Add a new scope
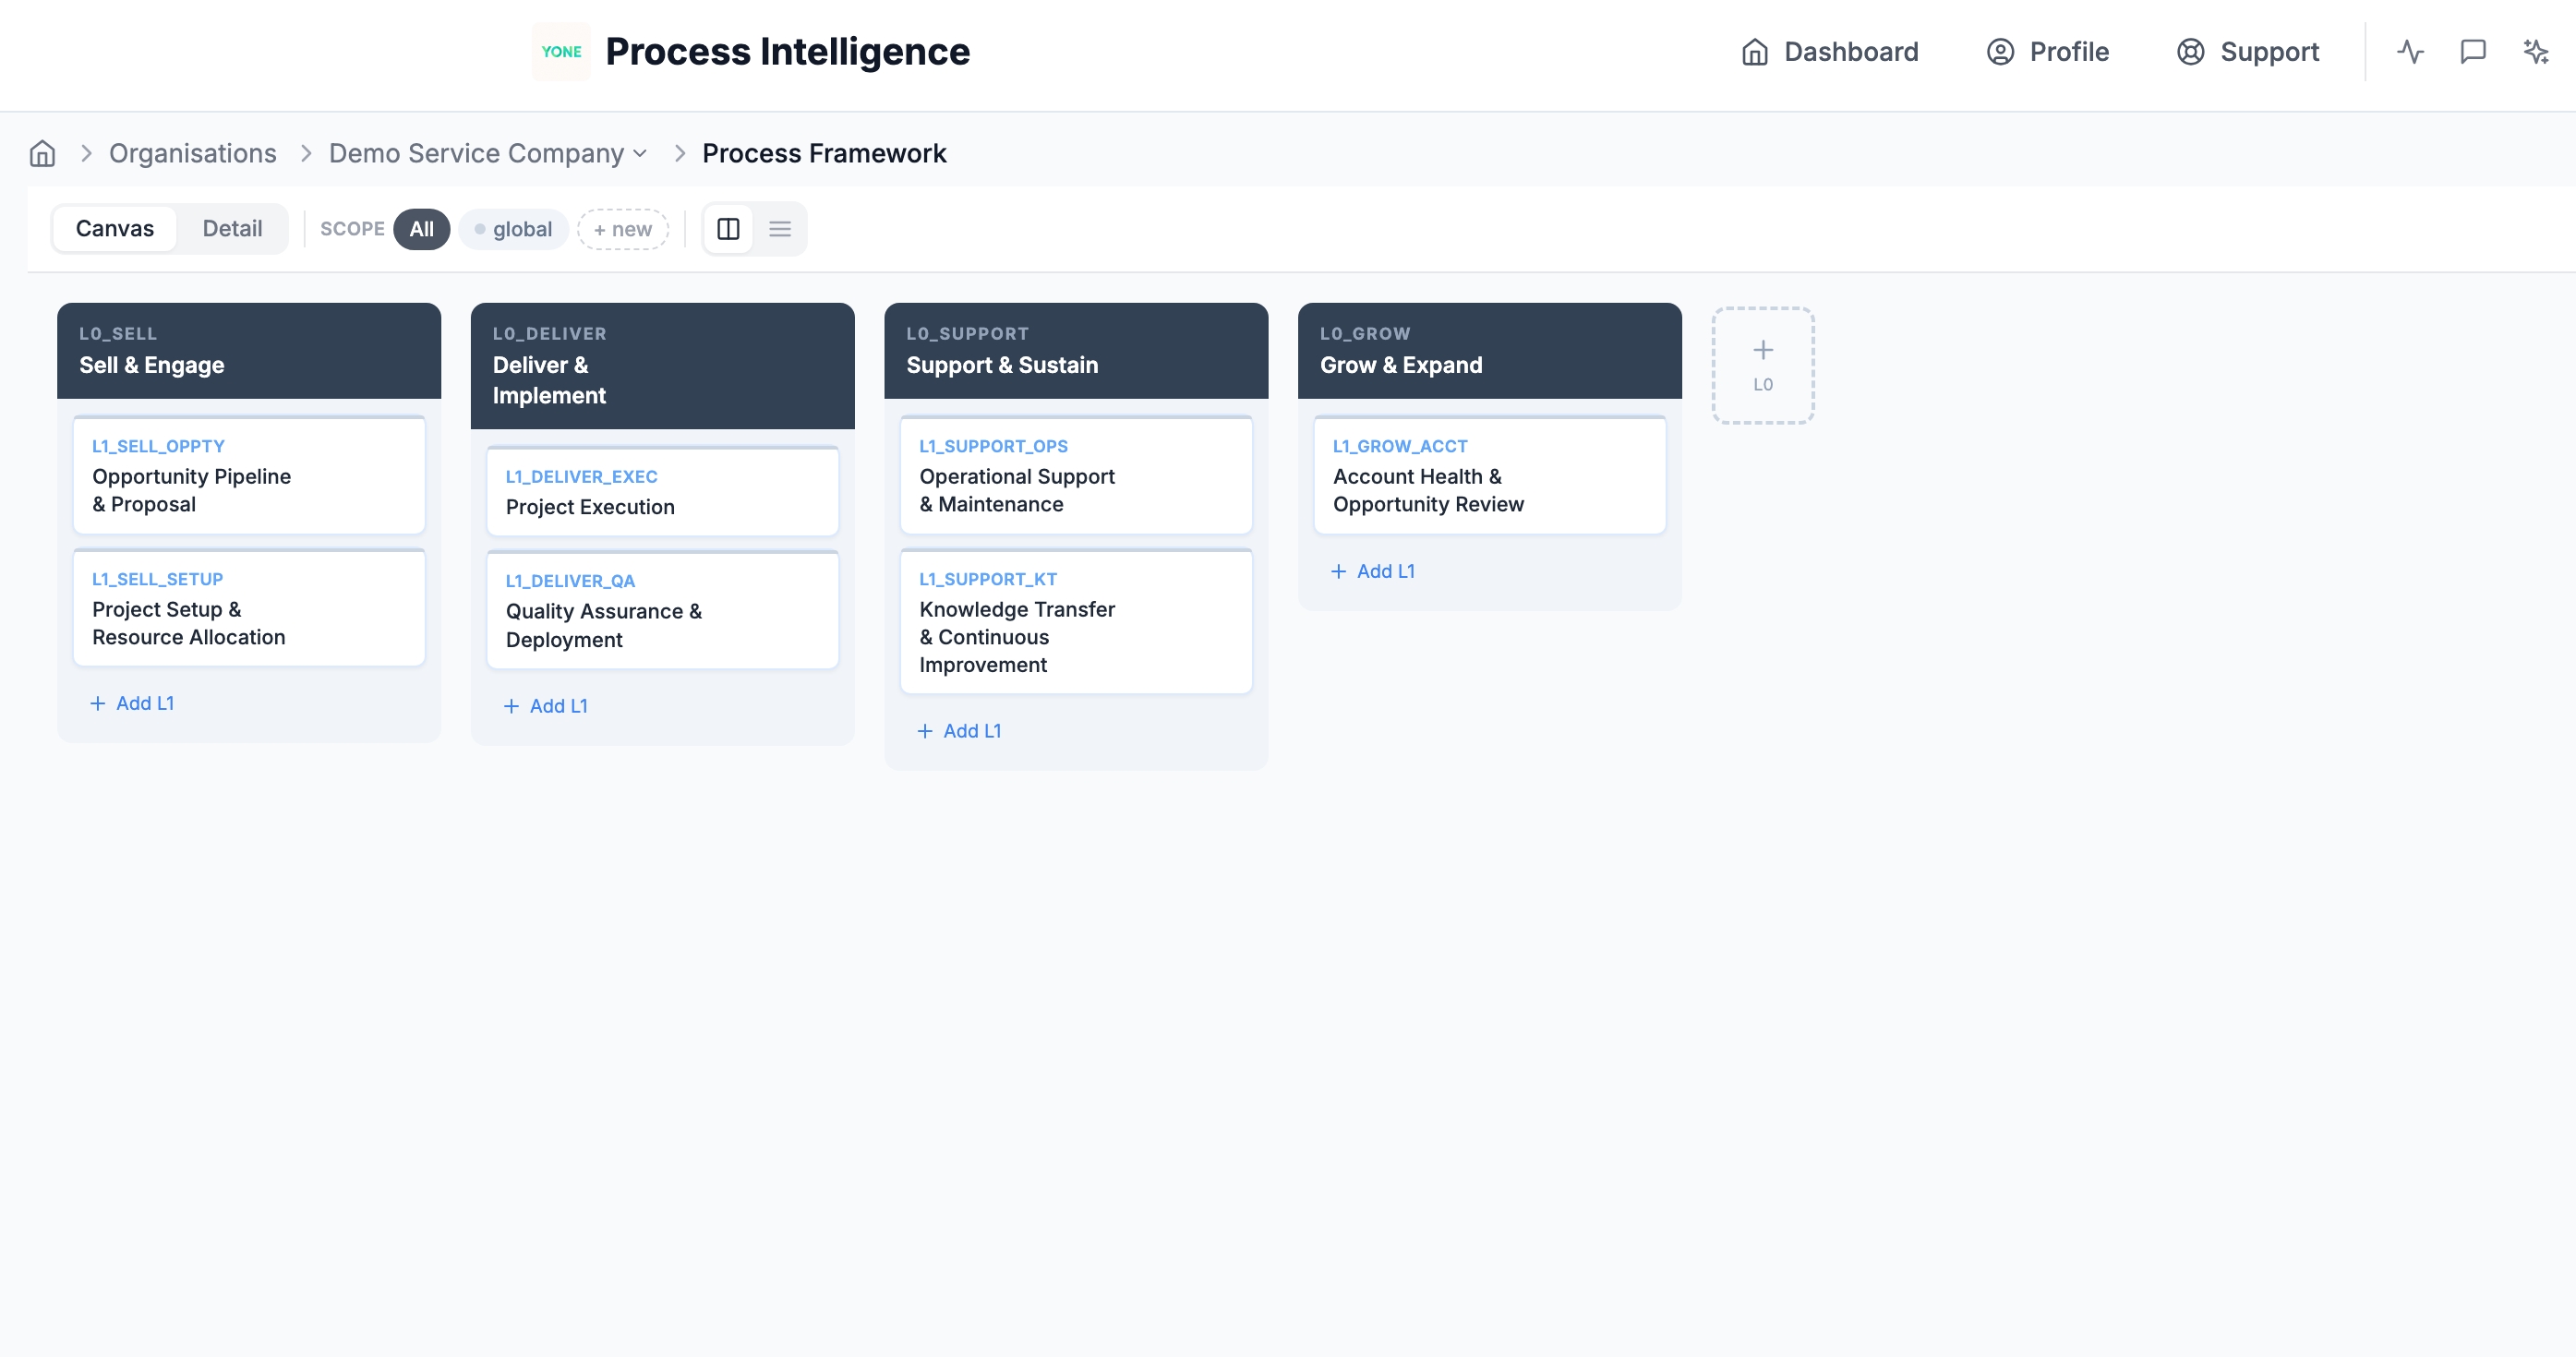 [x=622, y=229]
